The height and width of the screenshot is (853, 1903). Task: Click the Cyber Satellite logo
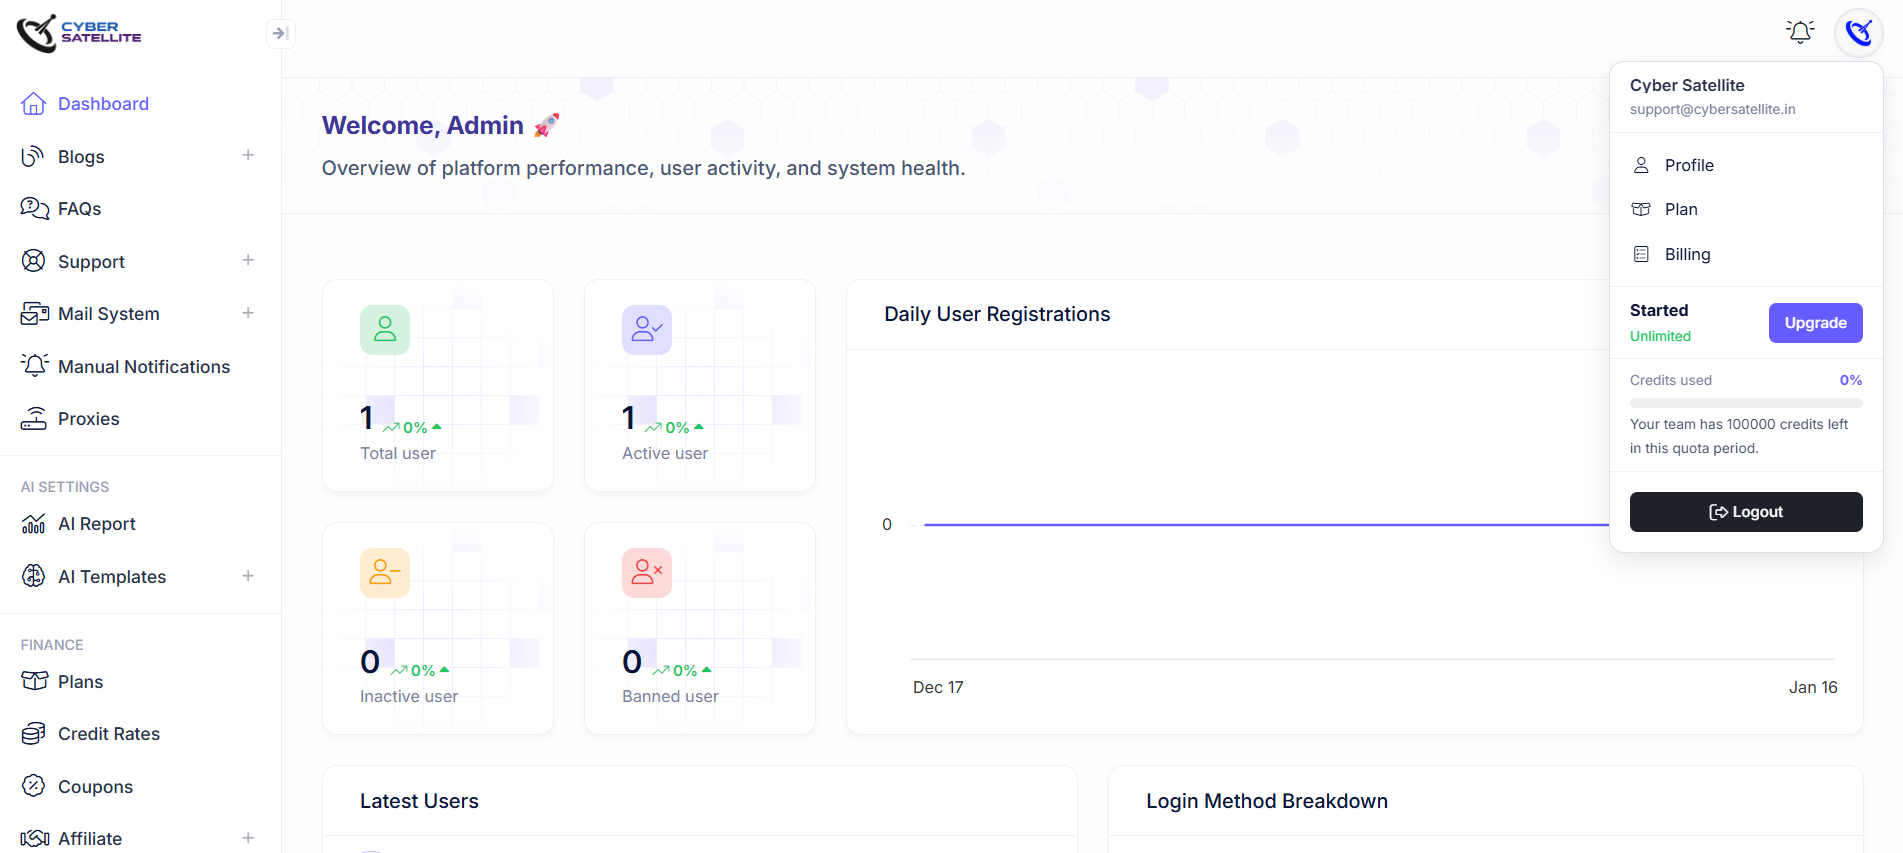(x=79, y=33)
